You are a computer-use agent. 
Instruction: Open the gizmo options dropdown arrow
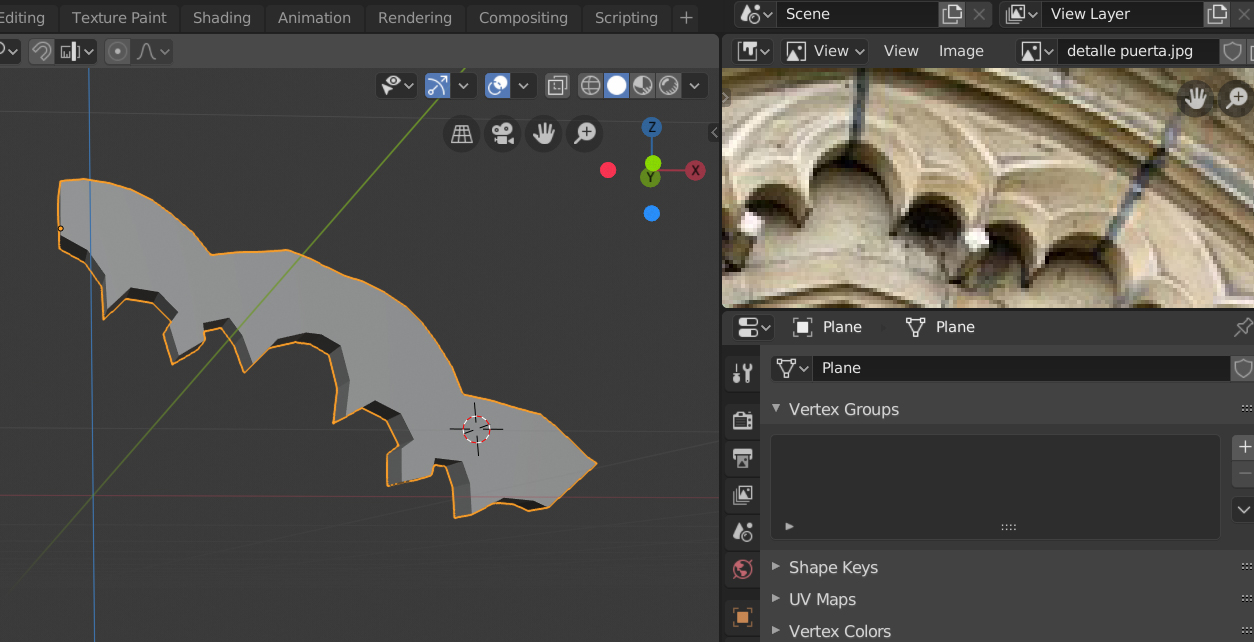(x=463, y=85)
